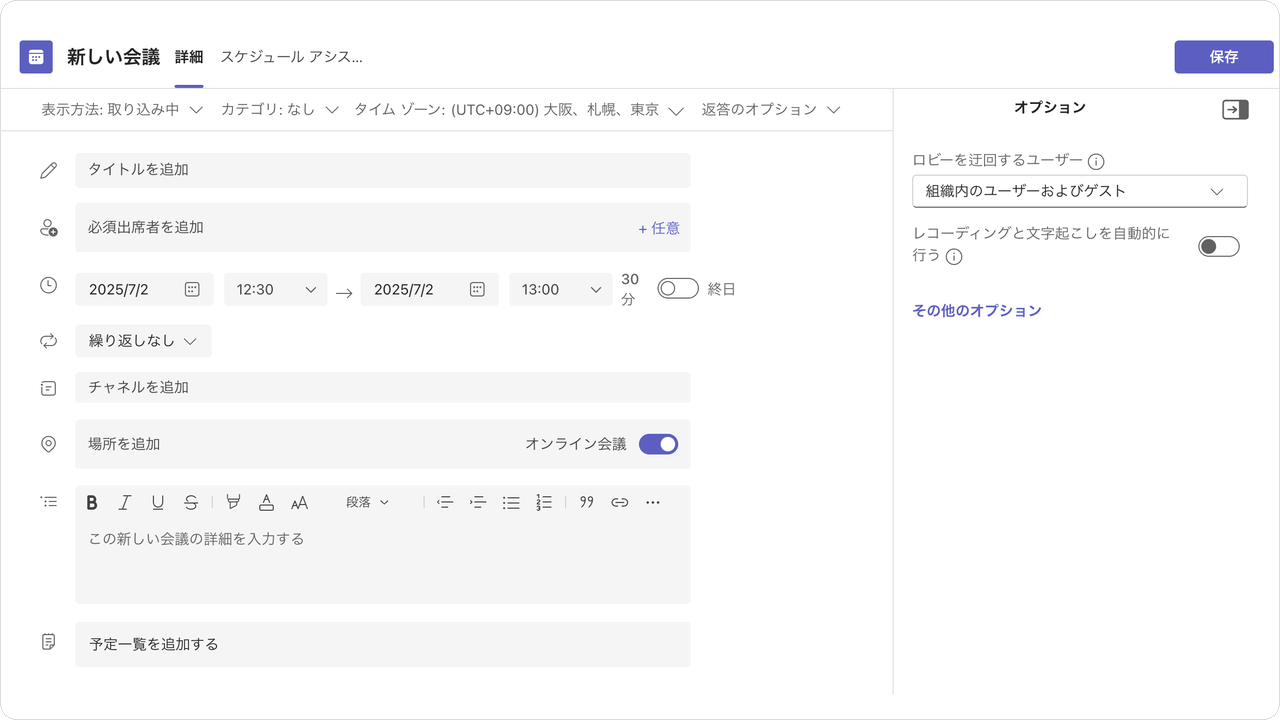Open the font size tool
Screen dimensions: 1280x720
(x=299, y=503)
